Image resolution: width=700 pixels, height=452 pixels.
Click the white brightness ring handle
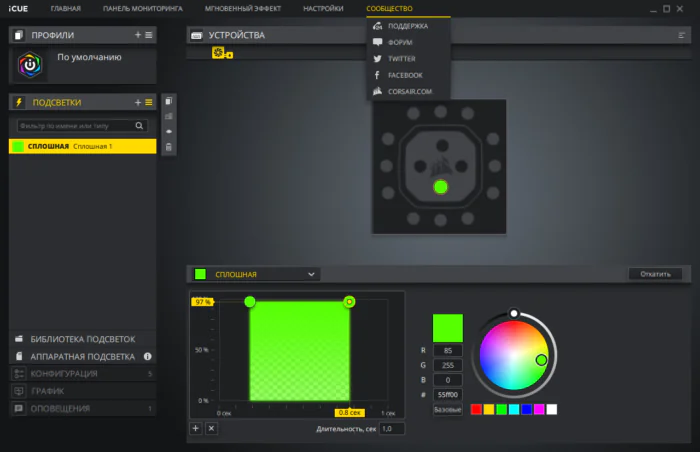[x=514, y=313]
